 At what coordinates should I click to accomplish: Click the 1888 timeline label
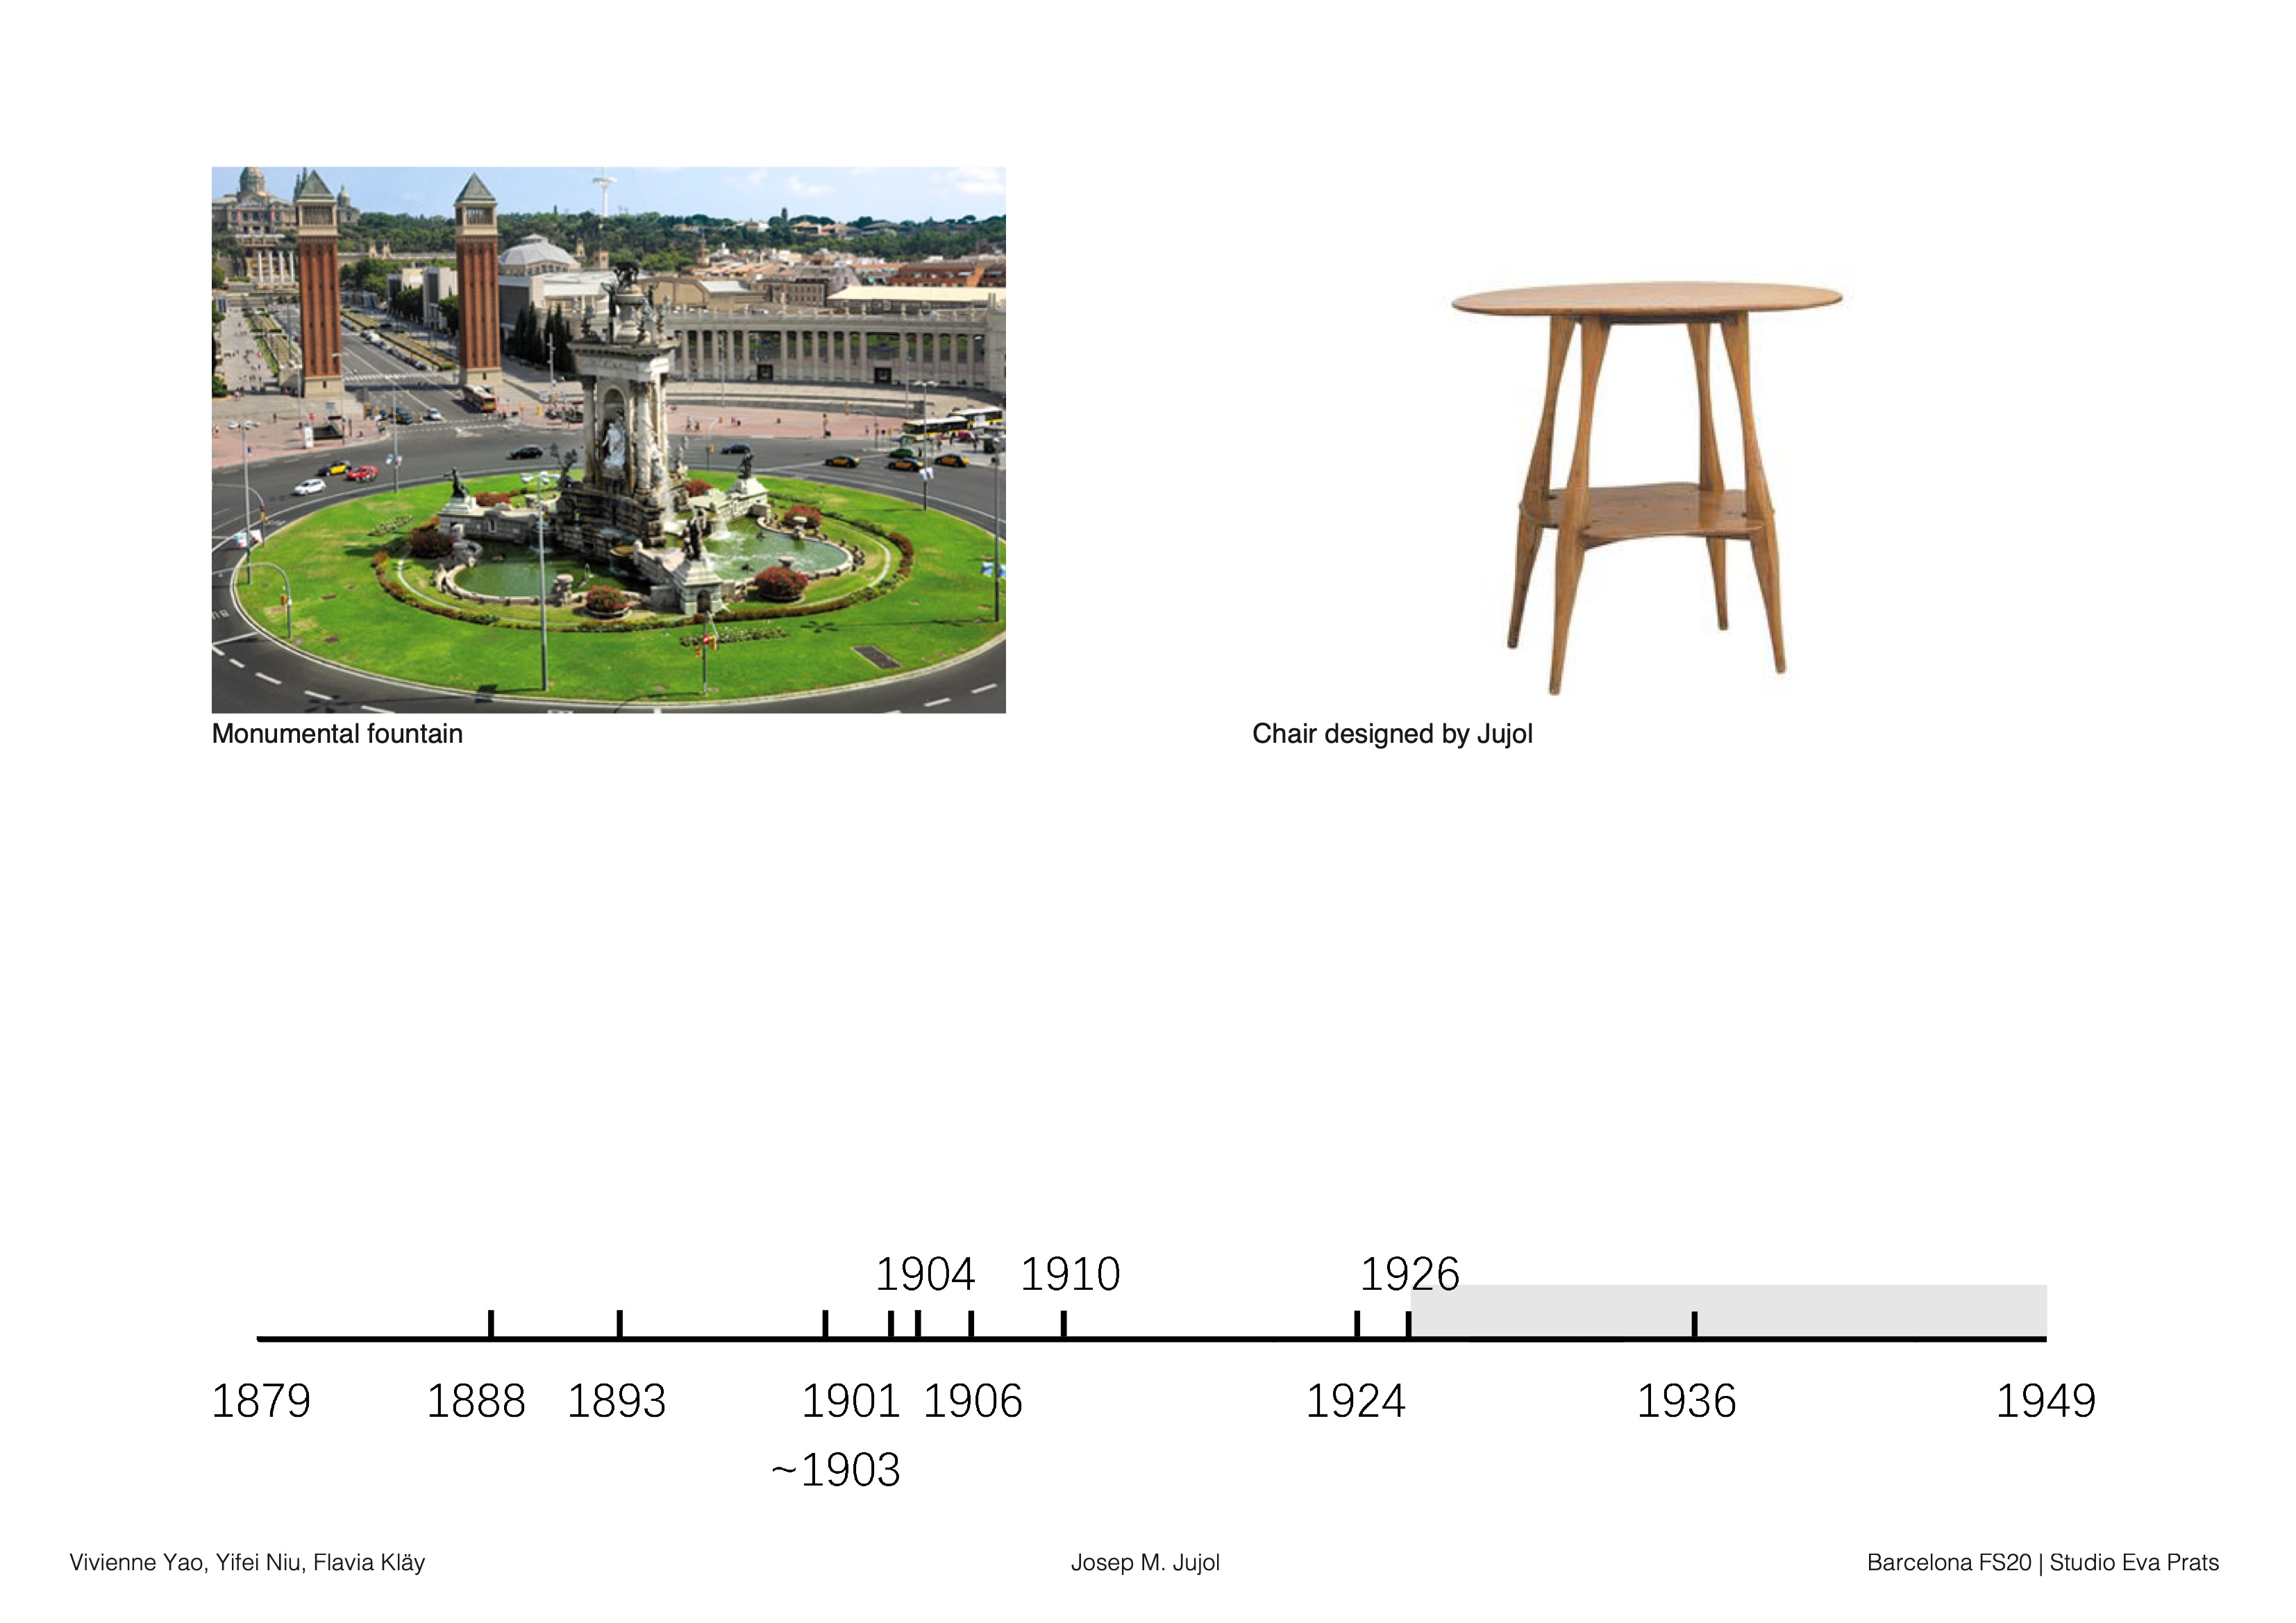coord(476,1401)
